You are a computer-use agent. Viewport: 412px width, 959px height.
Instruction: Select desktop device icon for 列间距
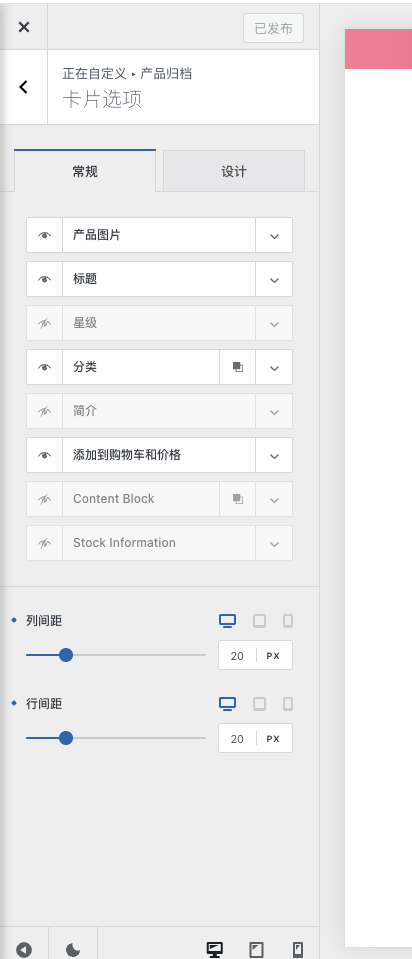[227, 621]
